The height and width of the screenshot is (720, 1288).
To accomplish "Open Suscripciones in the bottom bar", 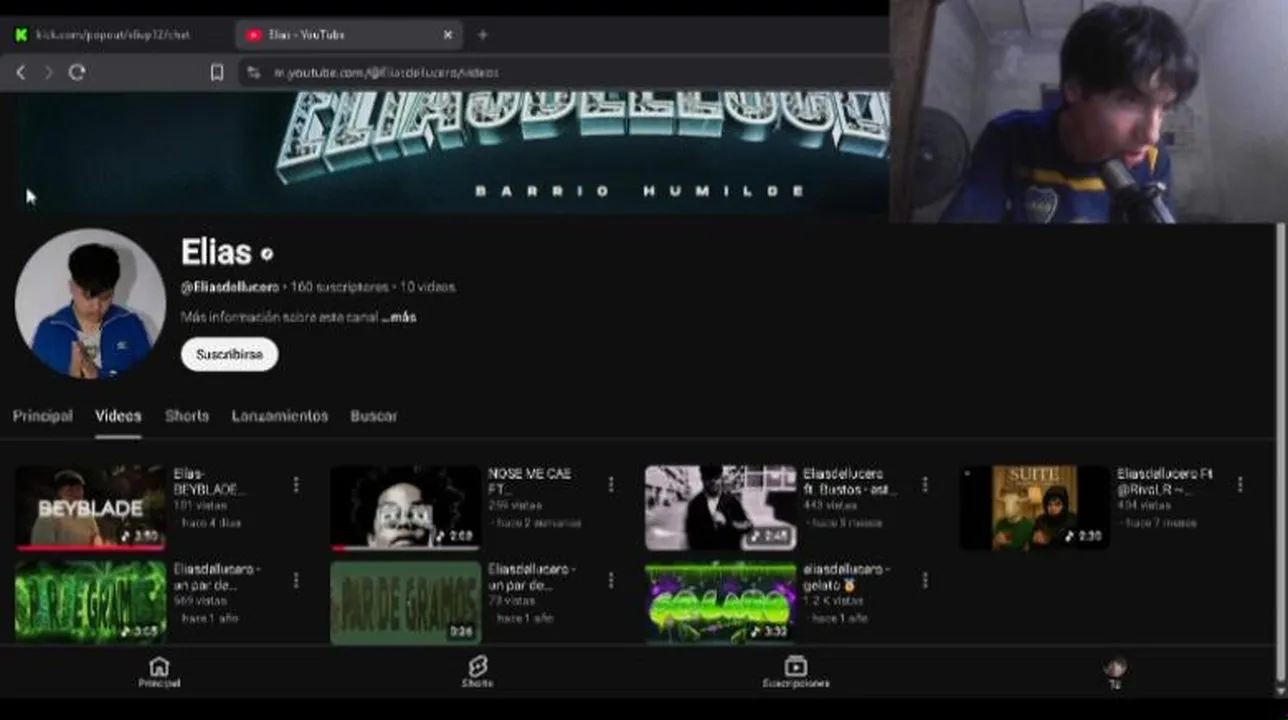I will [x=796, y=673].
